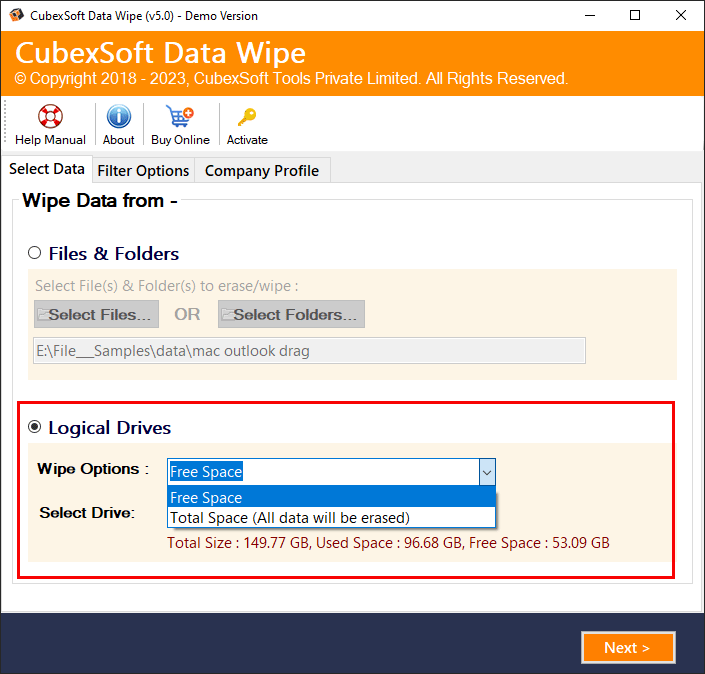Viewport: 705px width, 674px height.
Task: Open the Help Manual lifebuoy icon
Action: click(50, 117)
